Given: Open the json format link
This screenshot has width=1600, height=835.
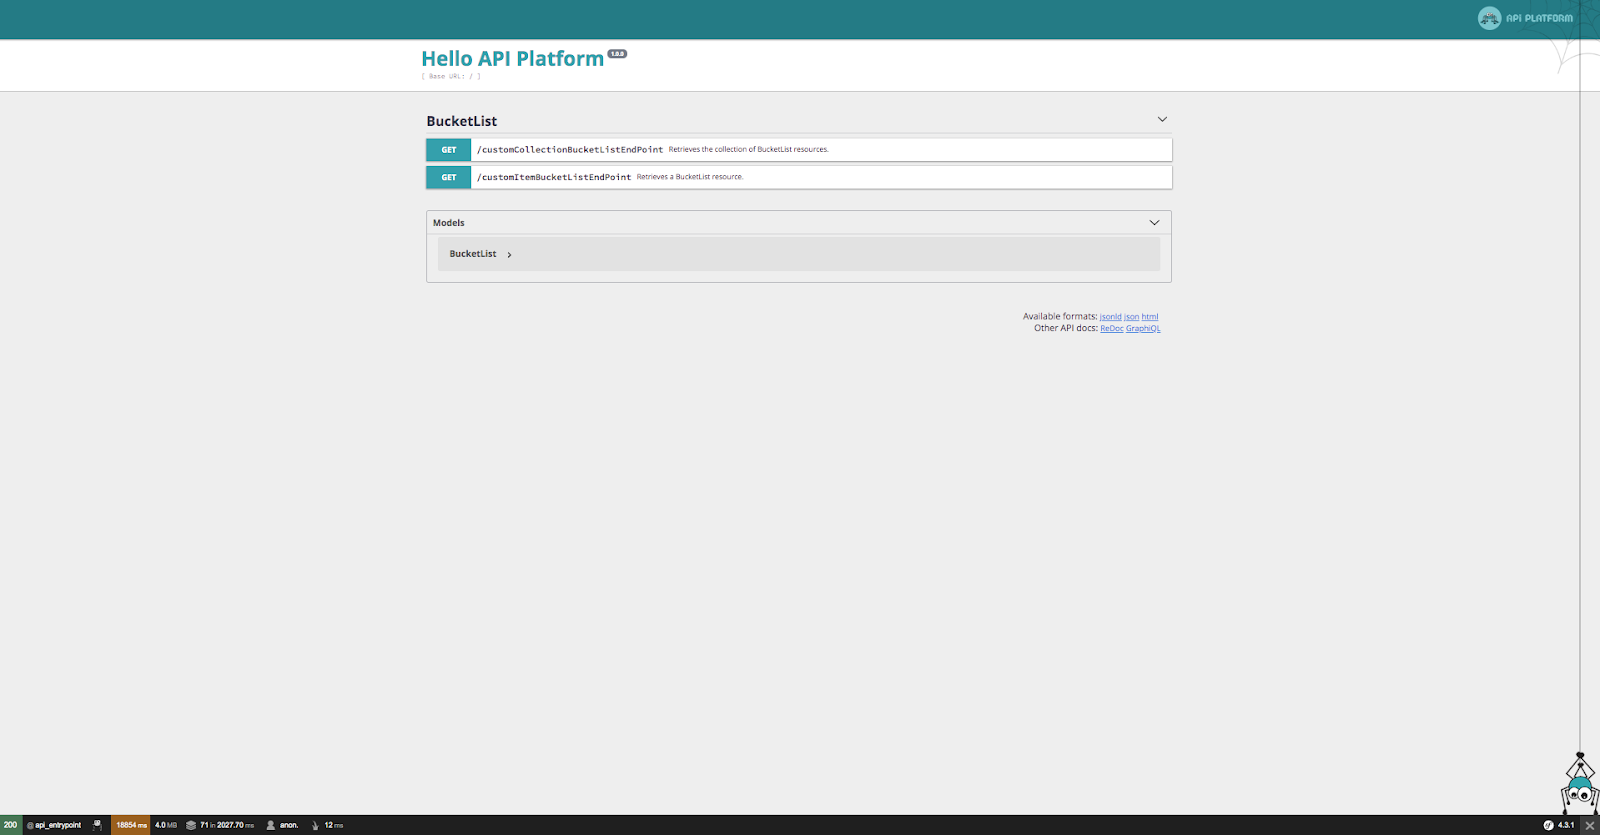Looking at the screenshot, I should [x=1131, y=317].
